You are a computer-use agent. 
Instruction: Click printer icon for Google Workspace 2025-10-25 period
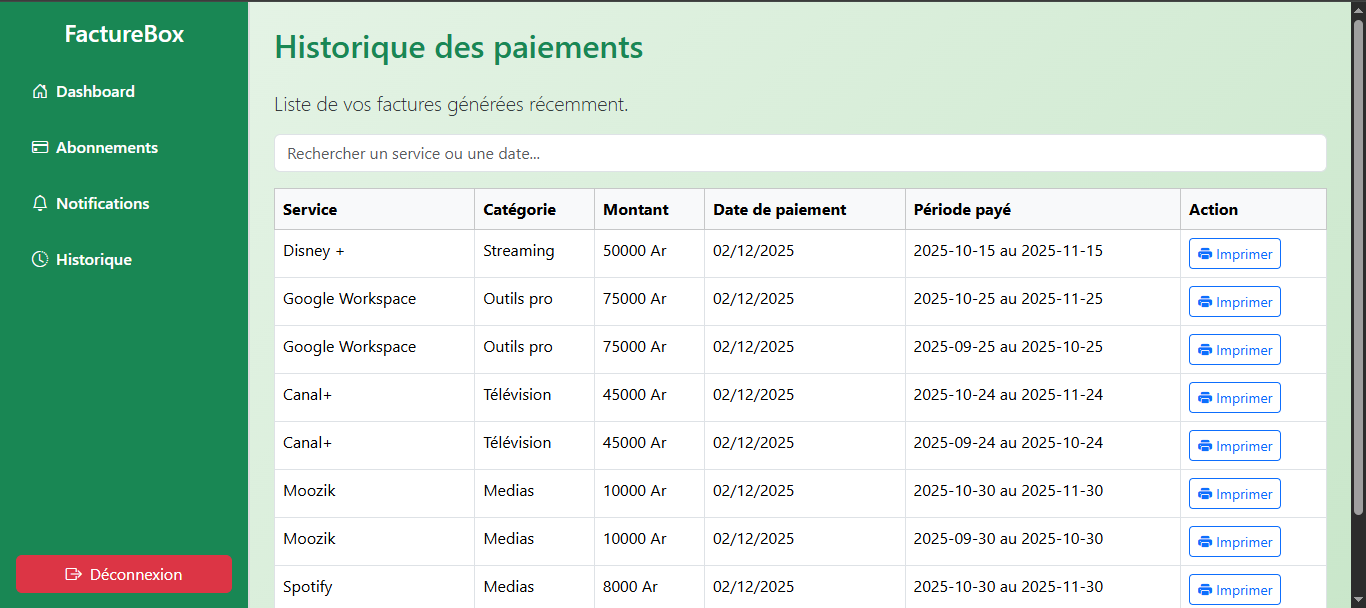tap(1205, 302)
